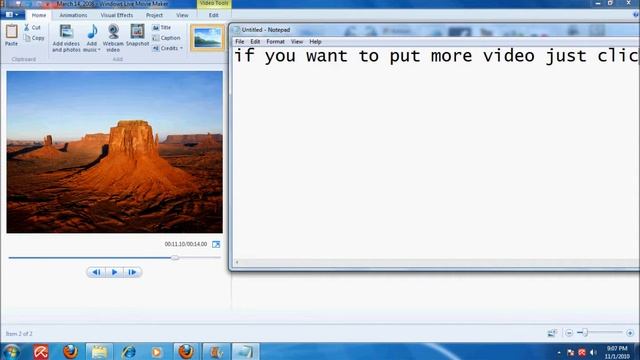Click the 00:11.10/00:14.00 time display
640x360 pixels.
tap(186, 244)
